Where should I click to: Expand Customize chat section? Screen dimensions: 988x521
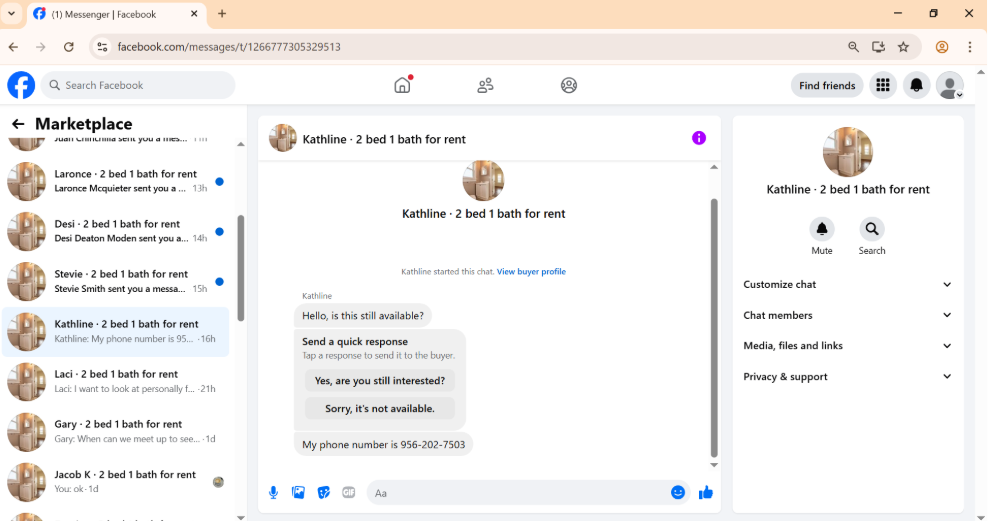(847, 285)
